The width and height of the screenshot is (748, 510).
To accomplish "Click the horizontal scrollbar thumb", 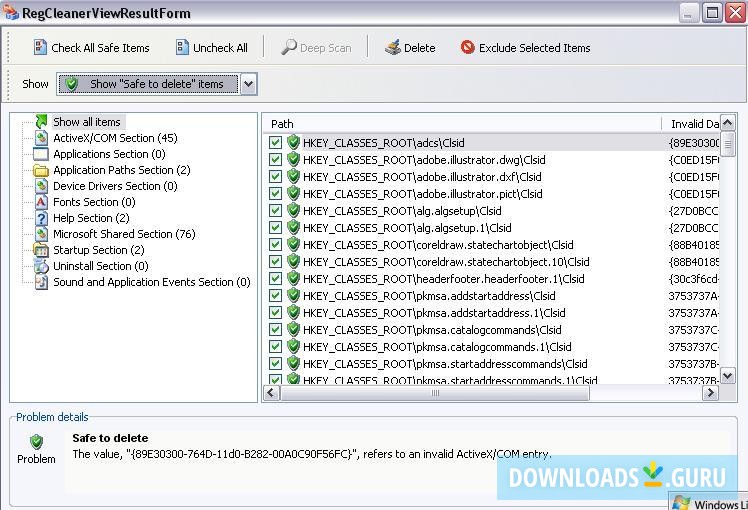I will coord(435,393).
